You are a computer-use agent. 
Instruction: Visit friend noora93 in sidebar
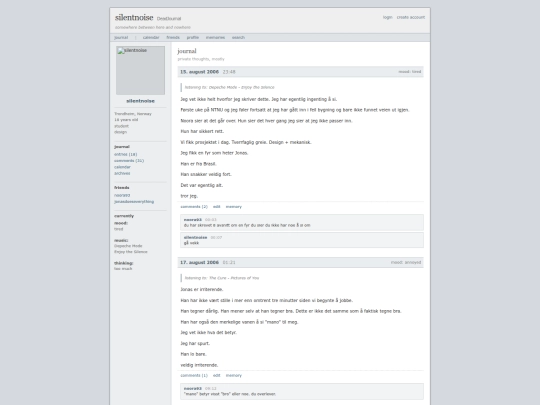pyautogui.click(x=122, y=195)
